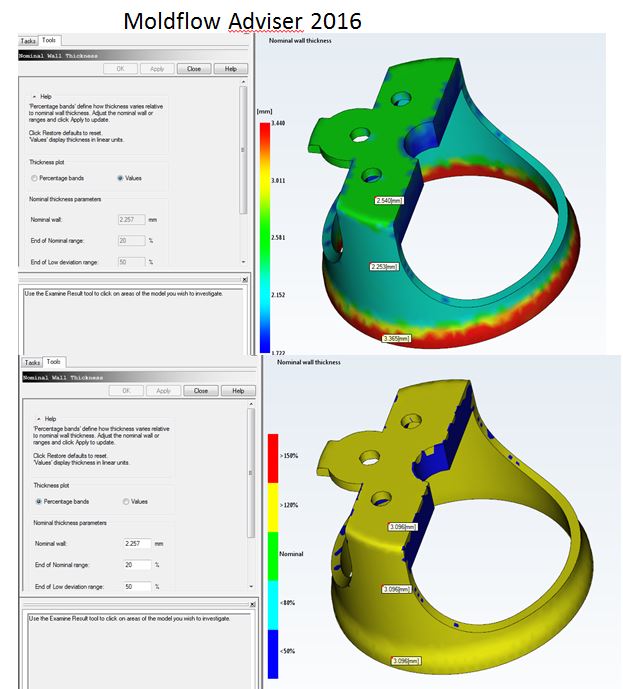Click the Nominal Wall Thickness header in lower panel
Image resolution: width=623 pixels, height=689 pixels.
click(x=139, y=377)
